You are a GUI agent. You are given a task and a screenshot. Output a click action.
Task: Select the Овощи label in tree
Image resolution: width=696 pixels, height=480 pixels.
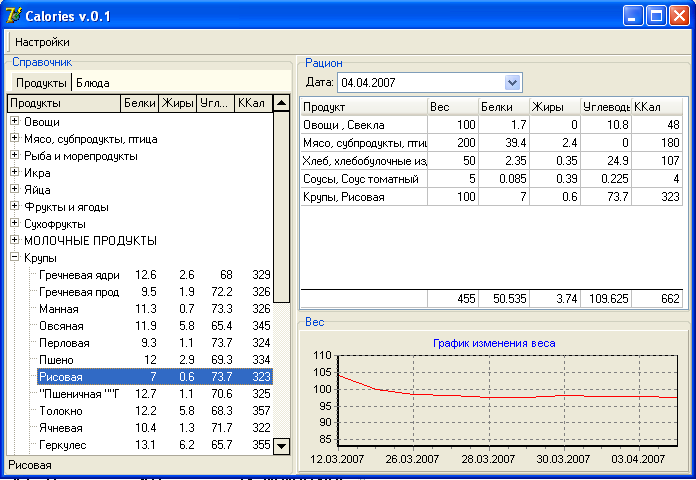click(x=42, y=122)
